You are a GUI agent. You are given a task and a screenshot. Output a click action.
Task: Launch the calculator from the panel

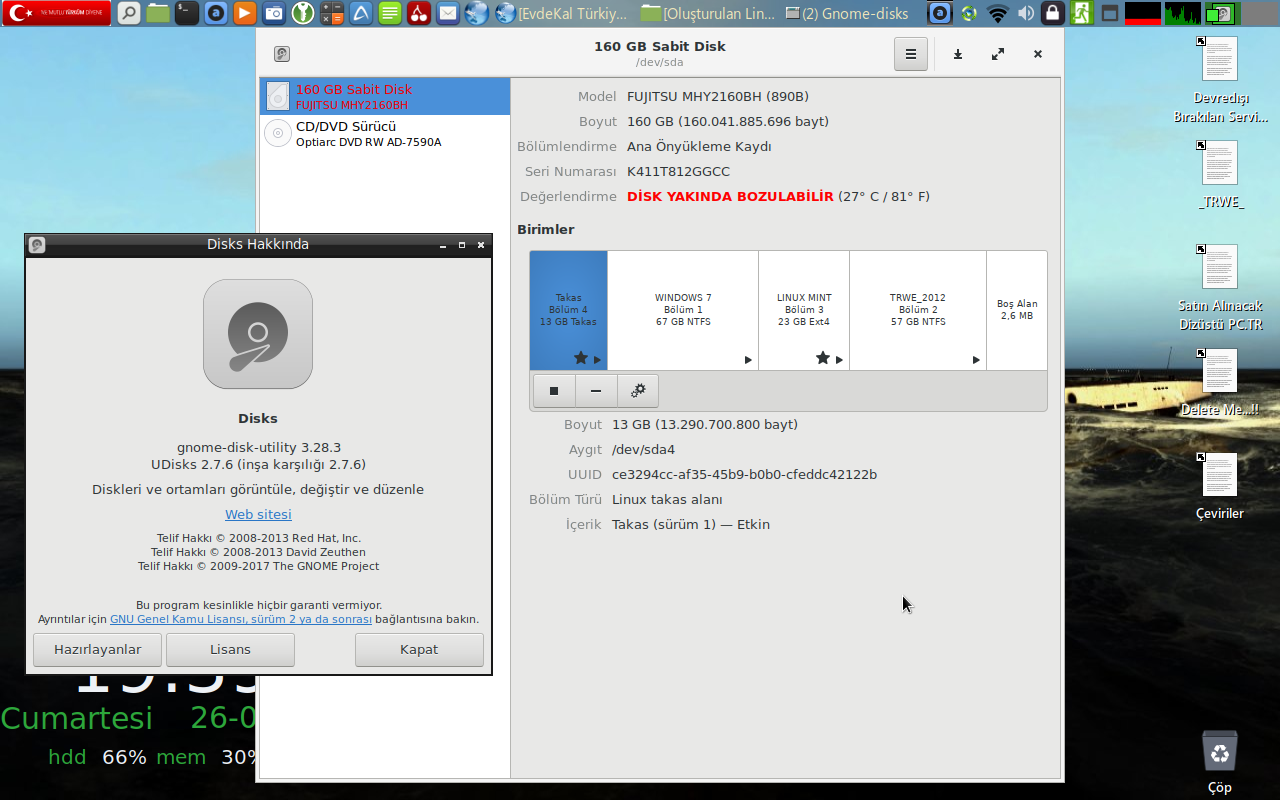[x=331, y=13]
